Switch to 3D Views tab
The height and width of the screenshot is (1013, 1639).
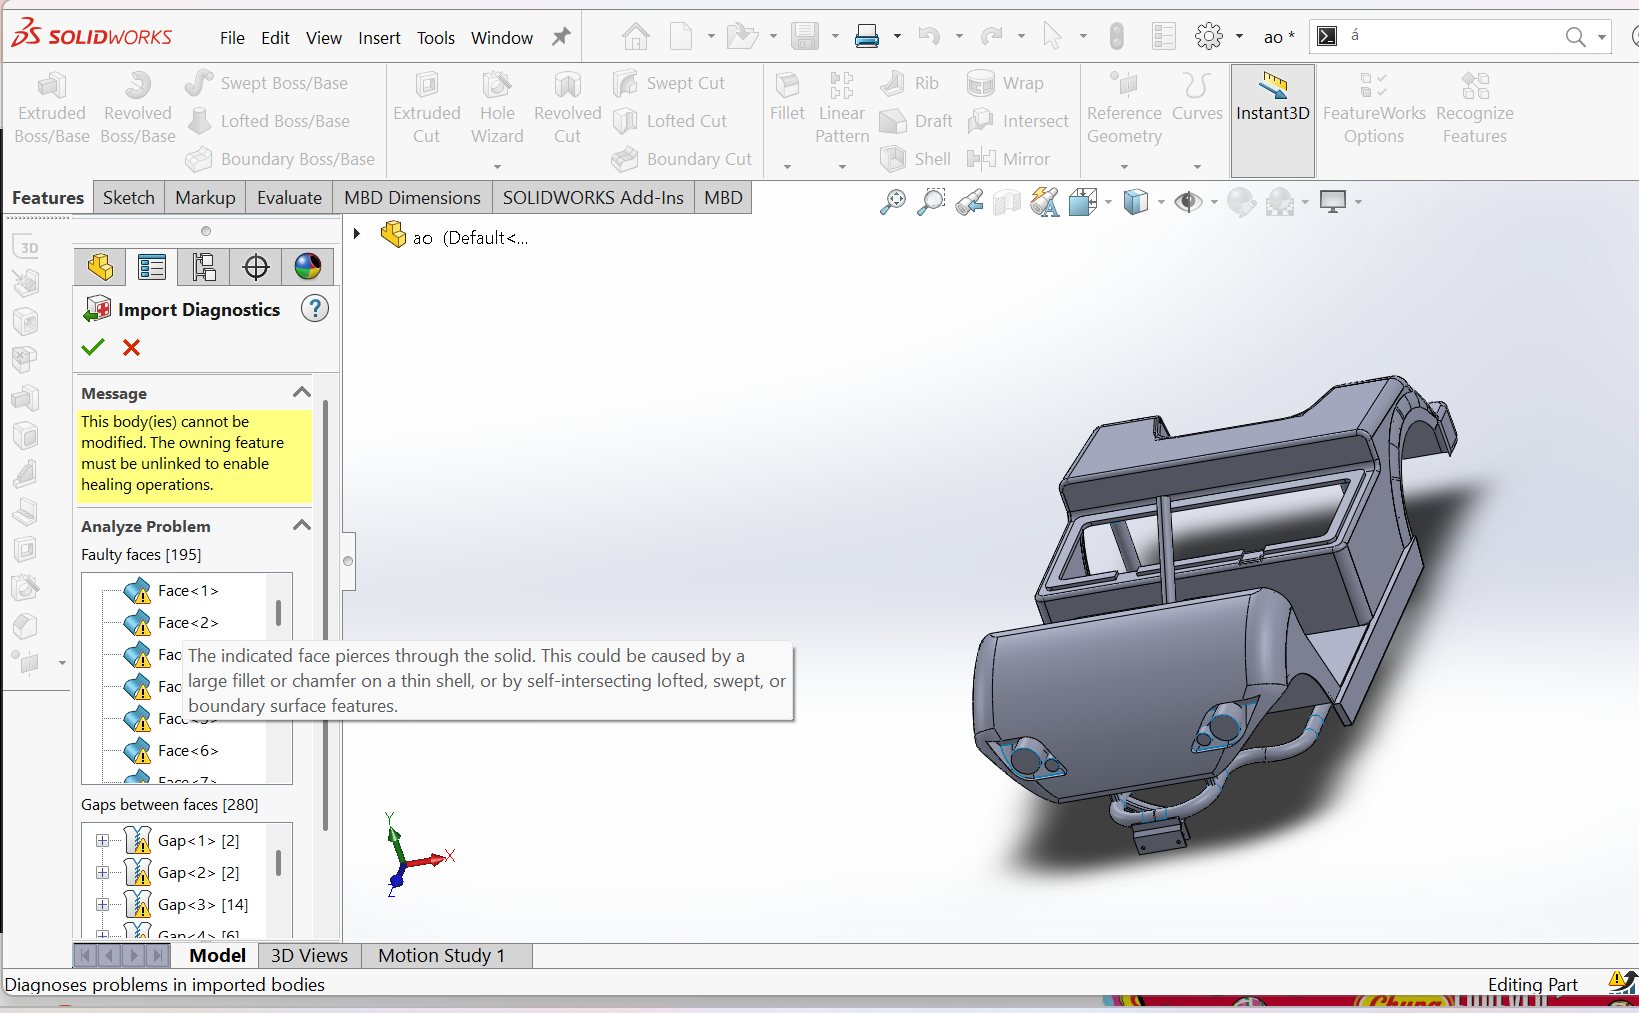(x=309, y=956)
